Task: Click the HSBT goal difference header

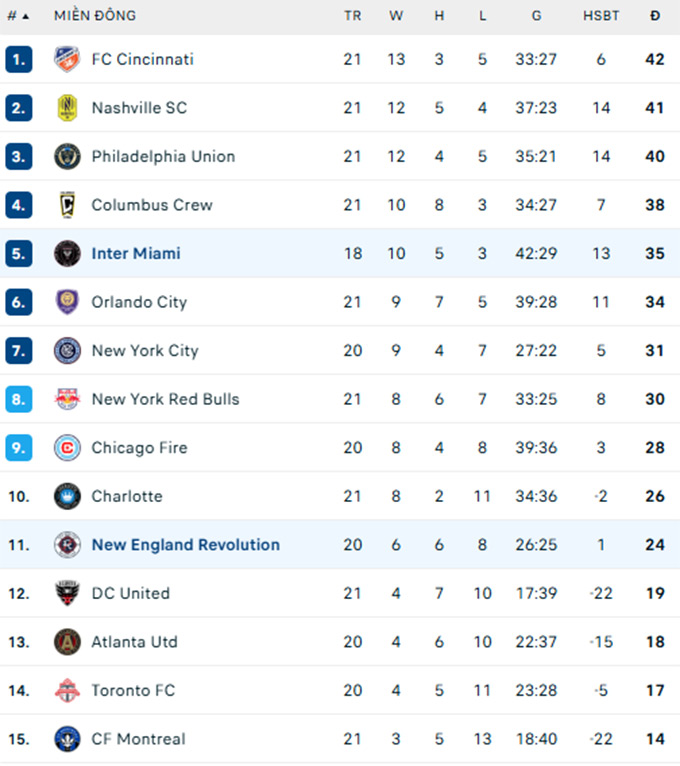Action: click(601, 16)
